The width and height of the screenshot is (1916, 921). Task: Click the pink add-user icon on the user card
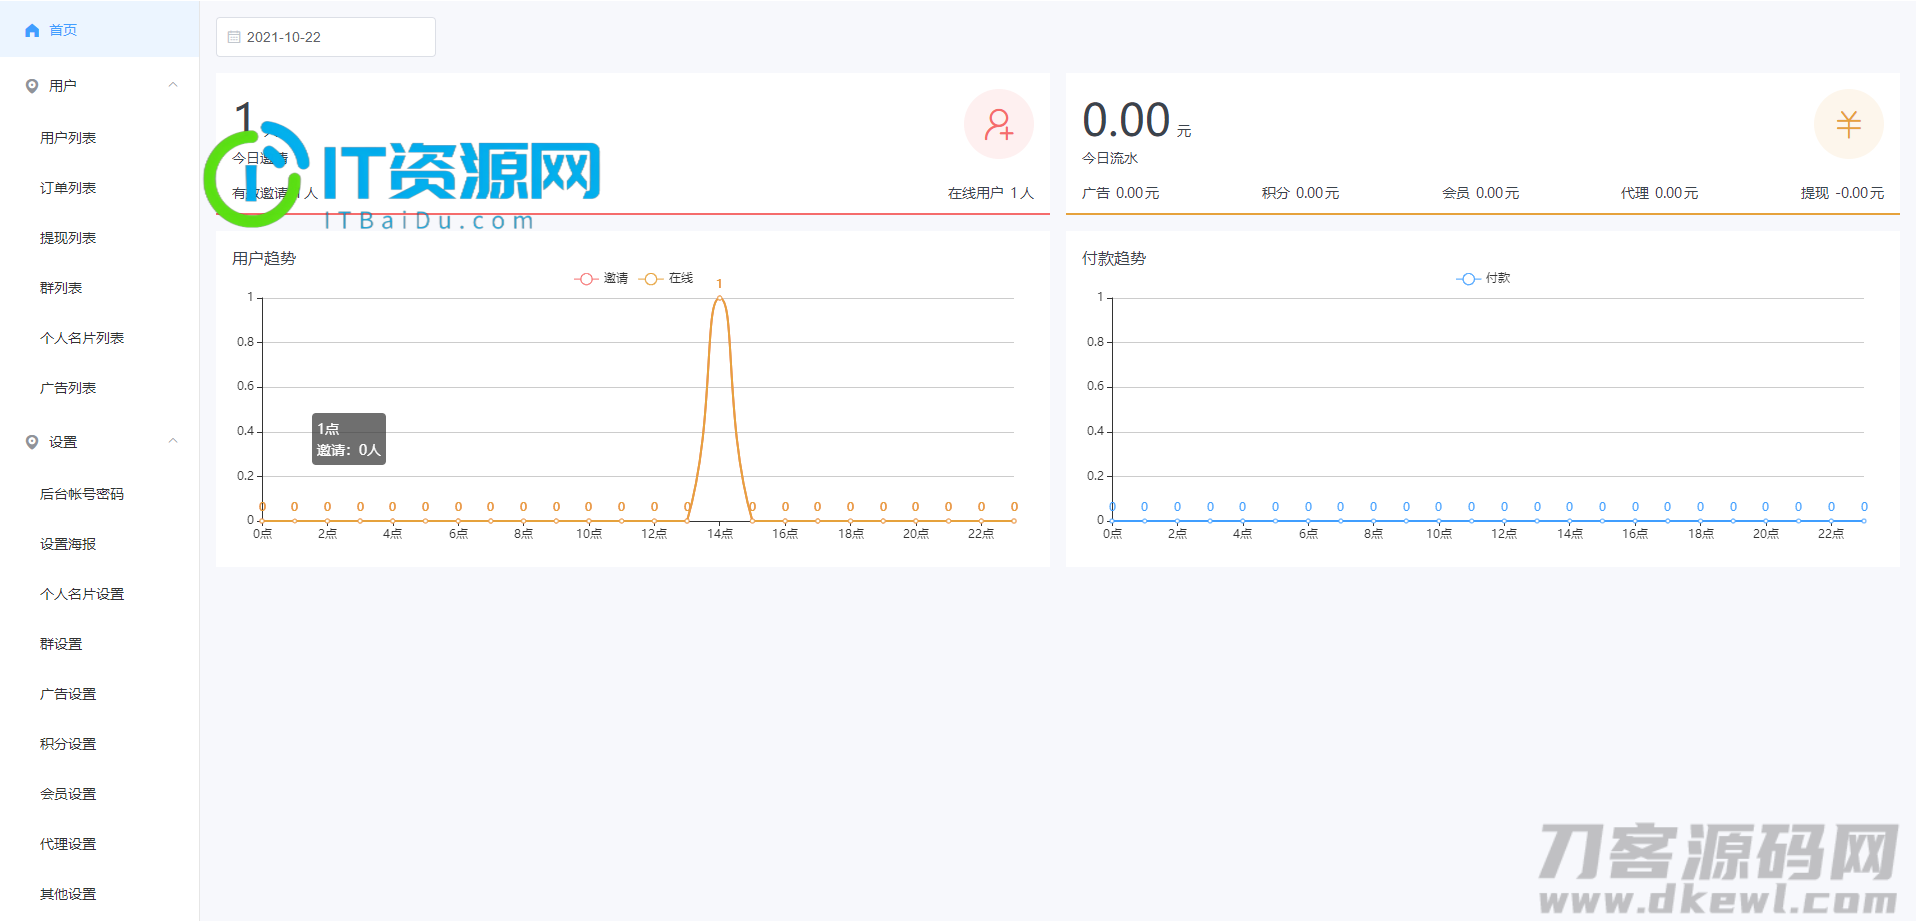coord(998,124)
